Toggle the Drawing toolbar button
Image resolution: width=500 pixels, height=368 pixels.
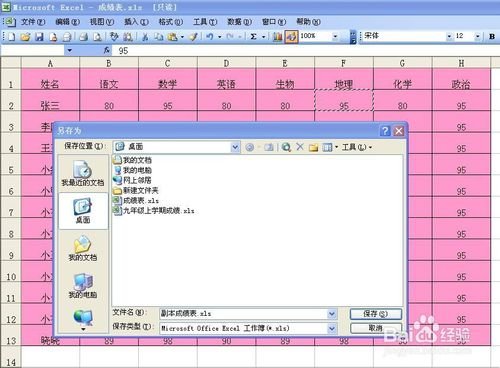click(x=291, y=37)
